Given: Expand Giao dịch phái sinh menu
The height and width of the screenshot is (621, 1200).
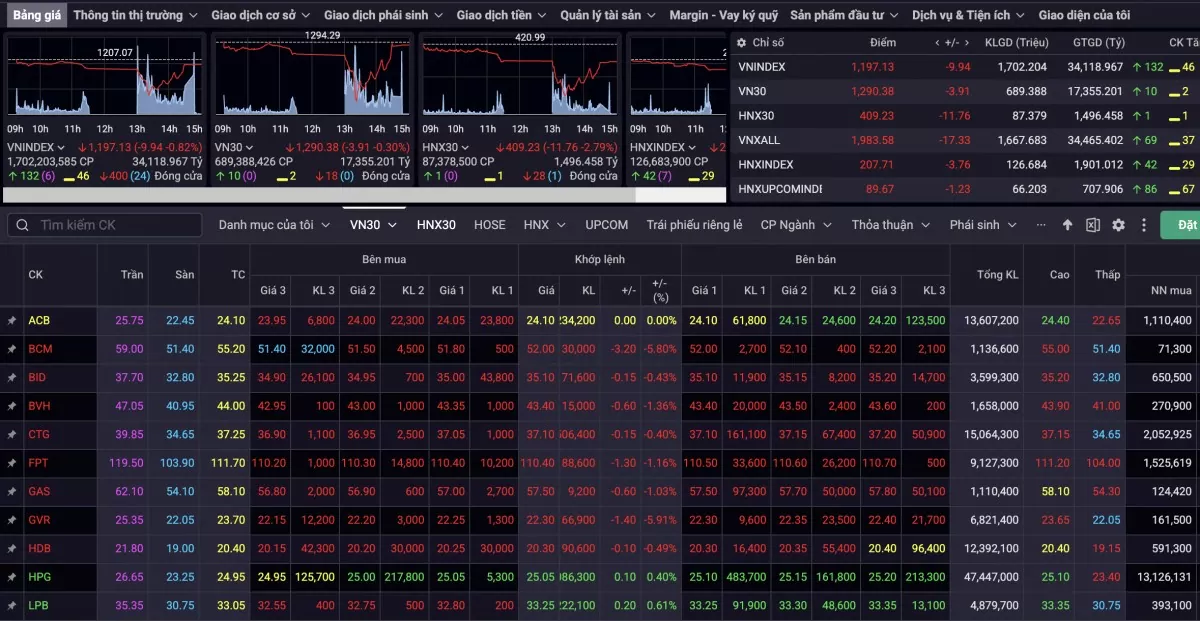Looking at the screenshot, I should (383, 15).
